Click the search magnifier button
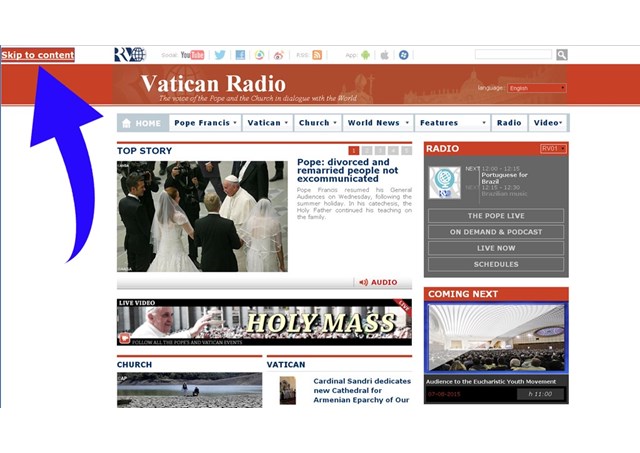The width and height of the screenshot is (640, 453). point(562,55)
